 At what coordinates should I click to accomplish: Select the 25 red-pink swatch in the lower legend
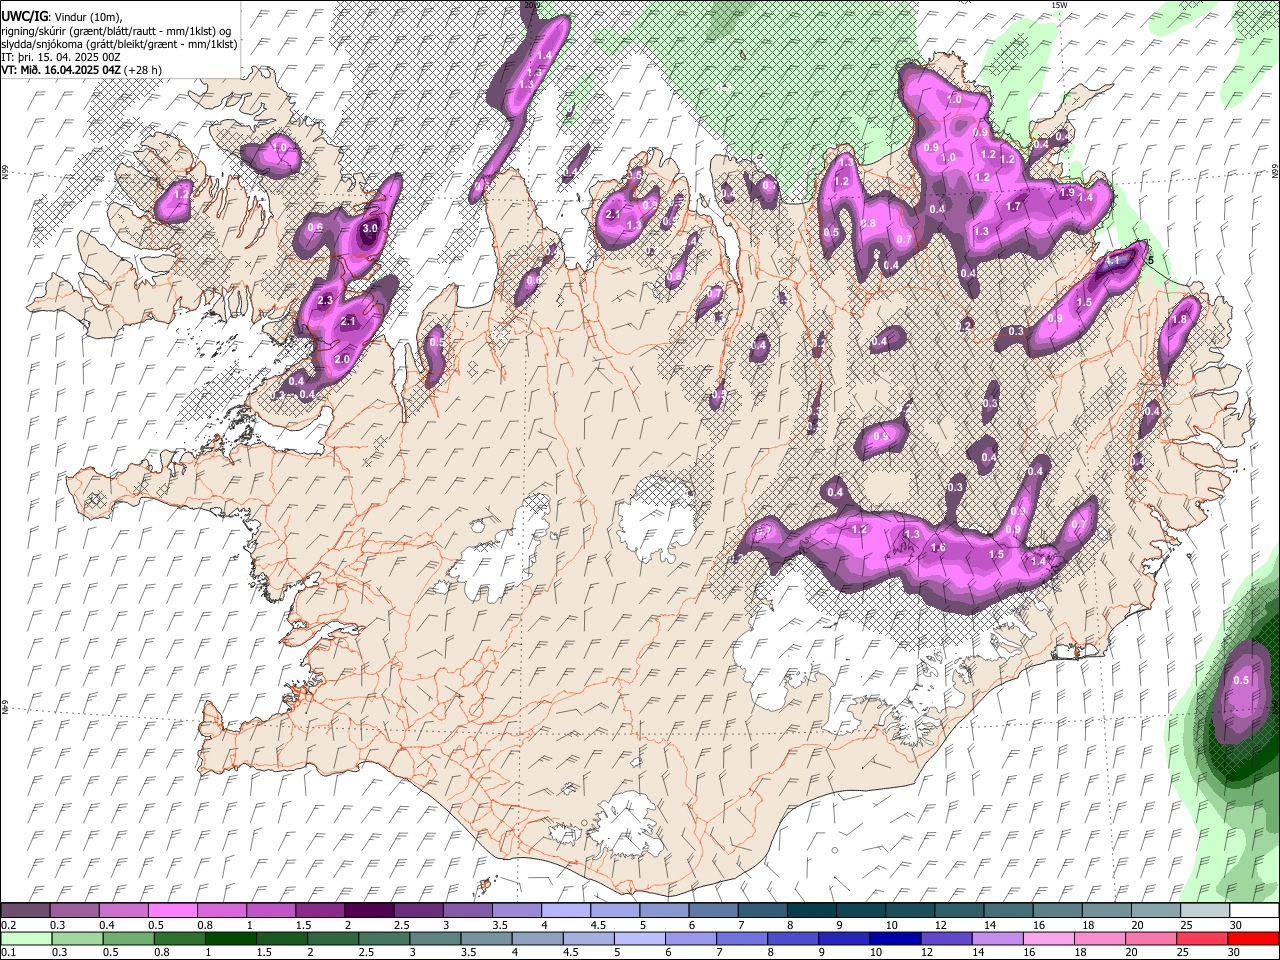(x=1203, y=938)
